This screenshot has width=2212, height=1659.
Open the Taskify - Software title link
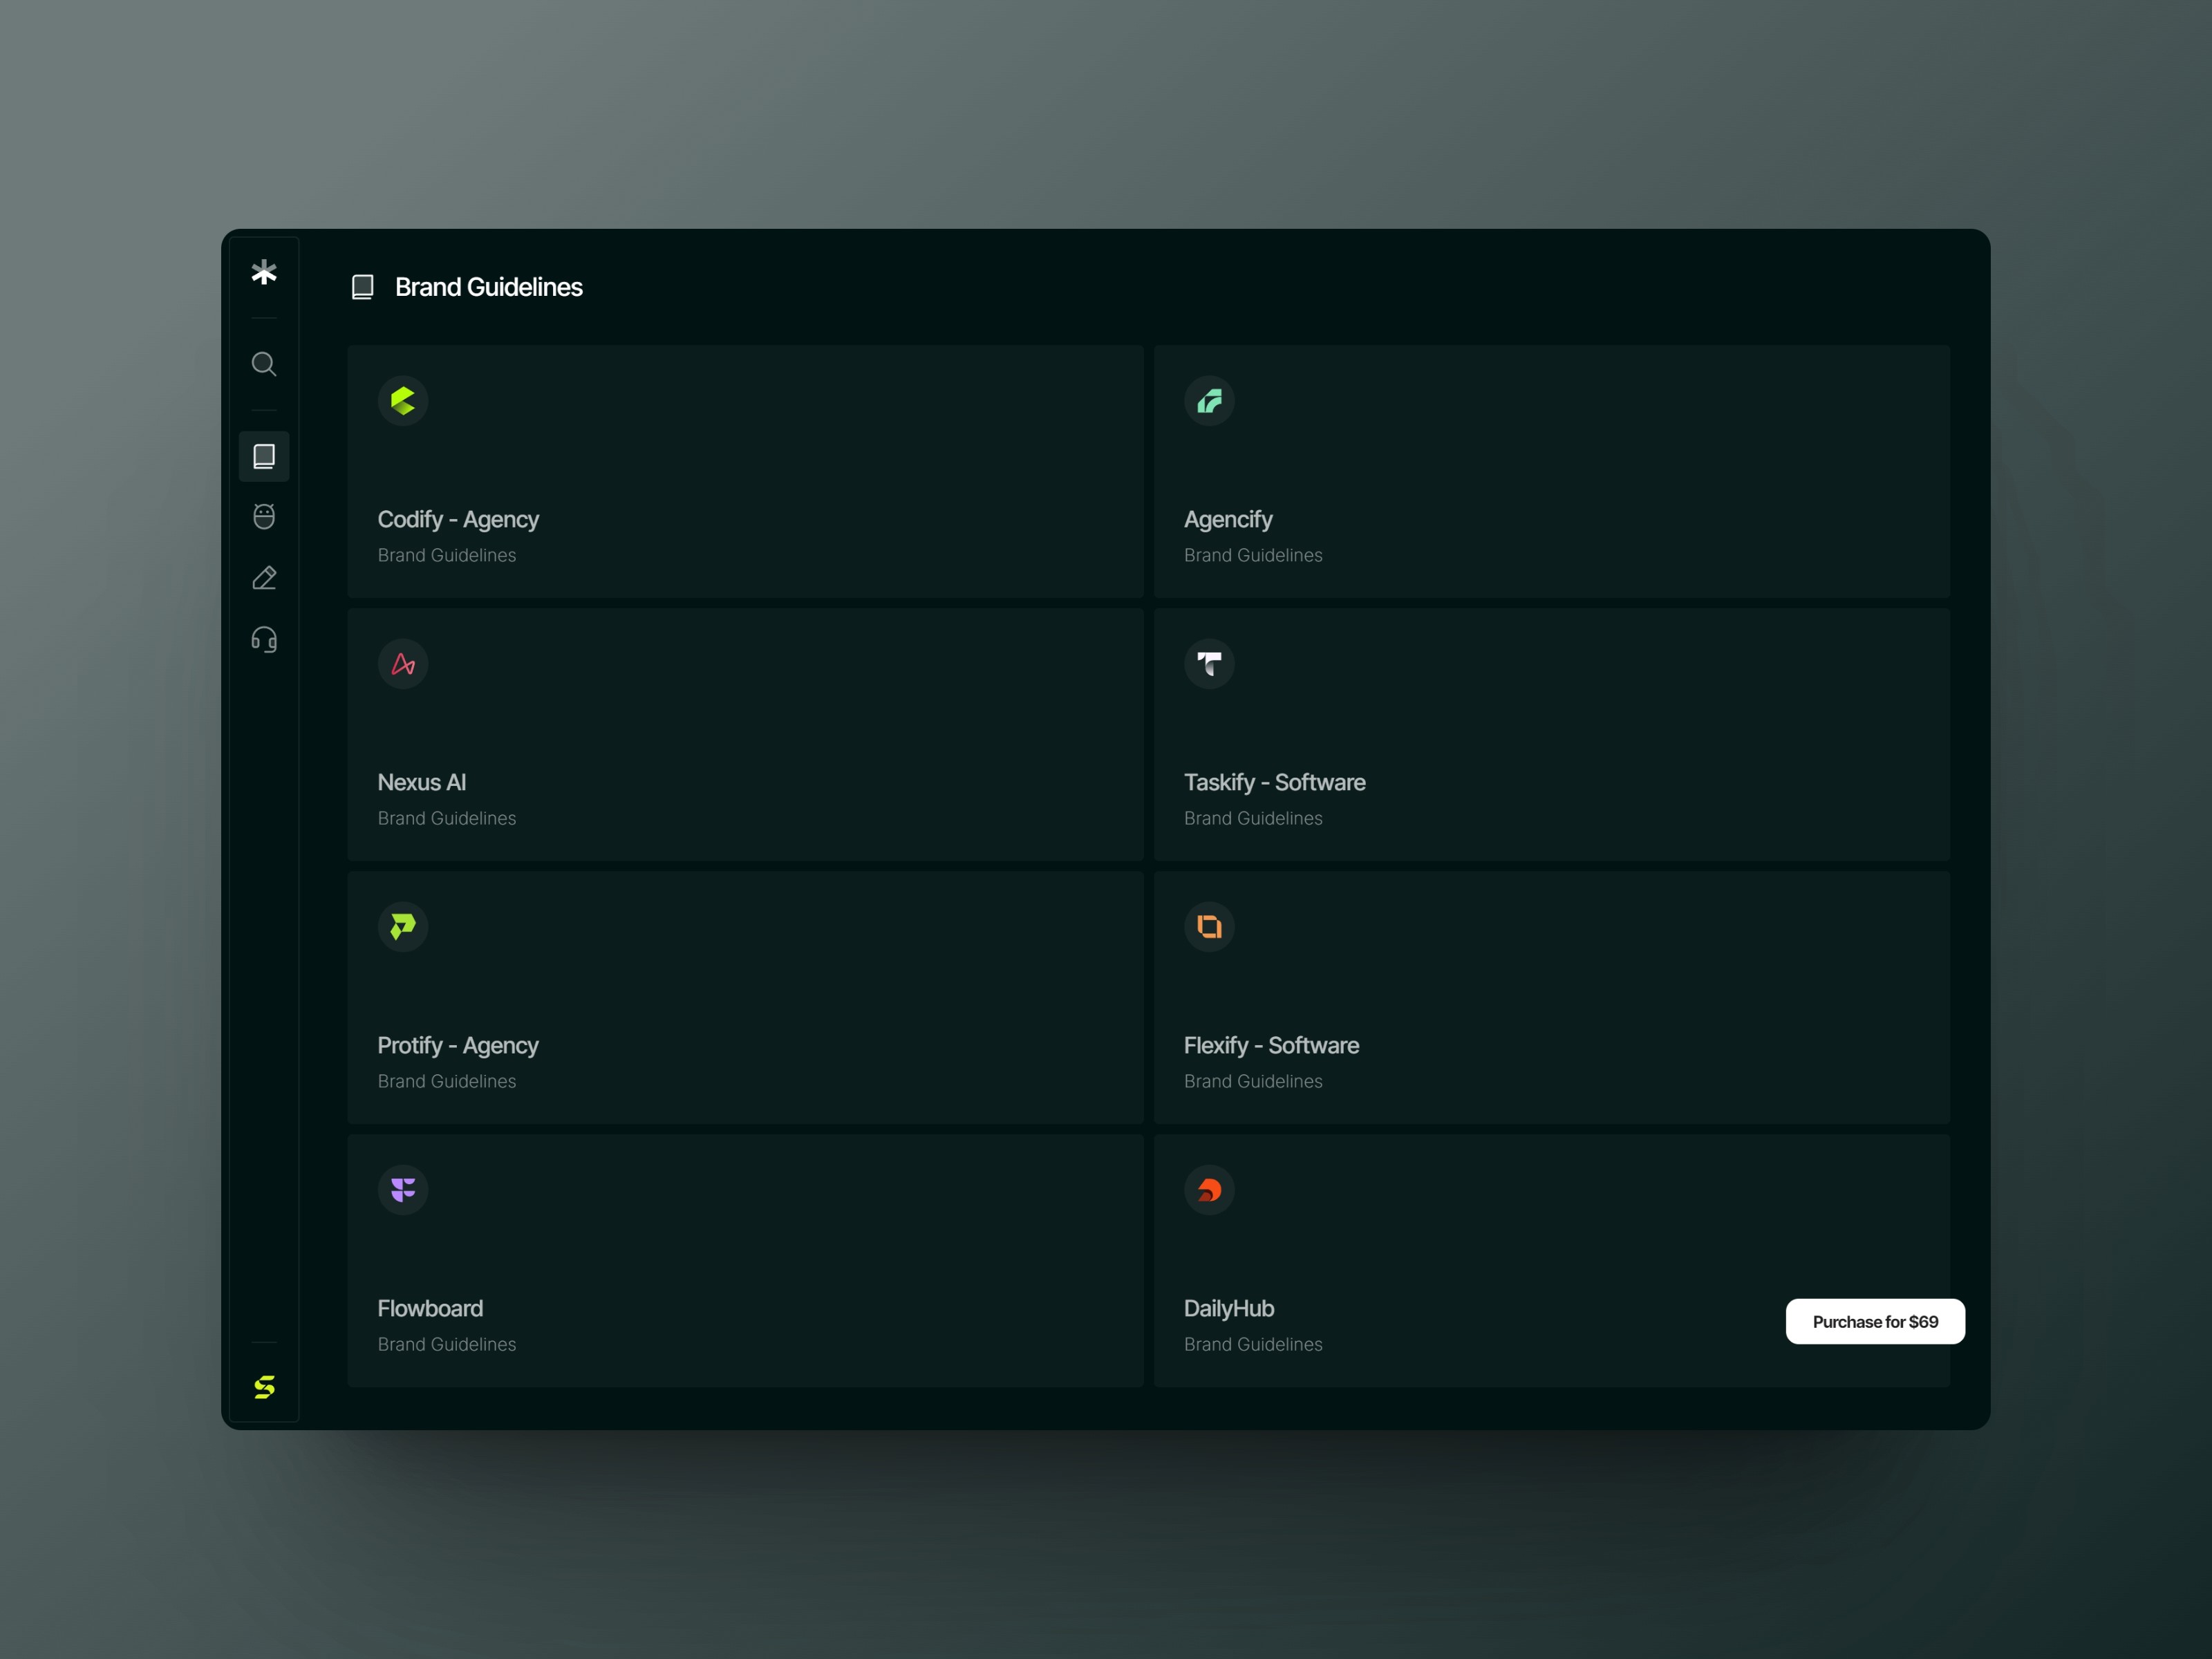point(1274,782)
